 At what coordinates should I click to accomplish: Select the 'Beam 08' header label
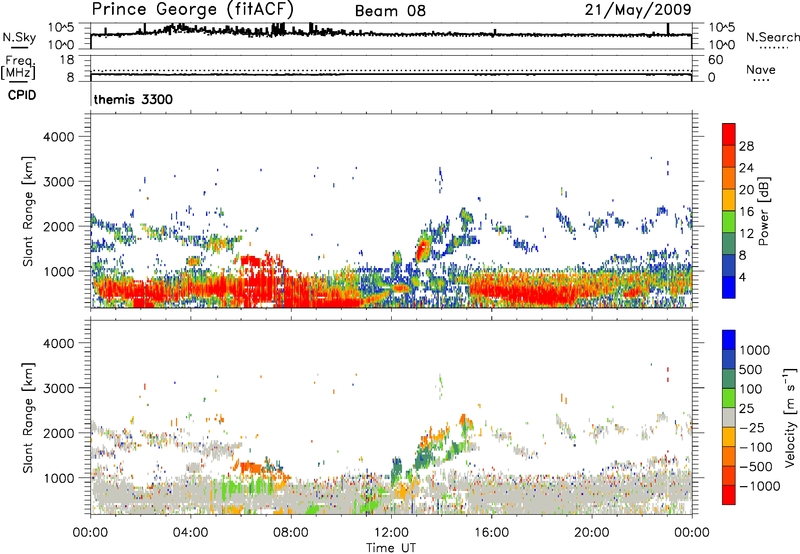pos(390,11)
